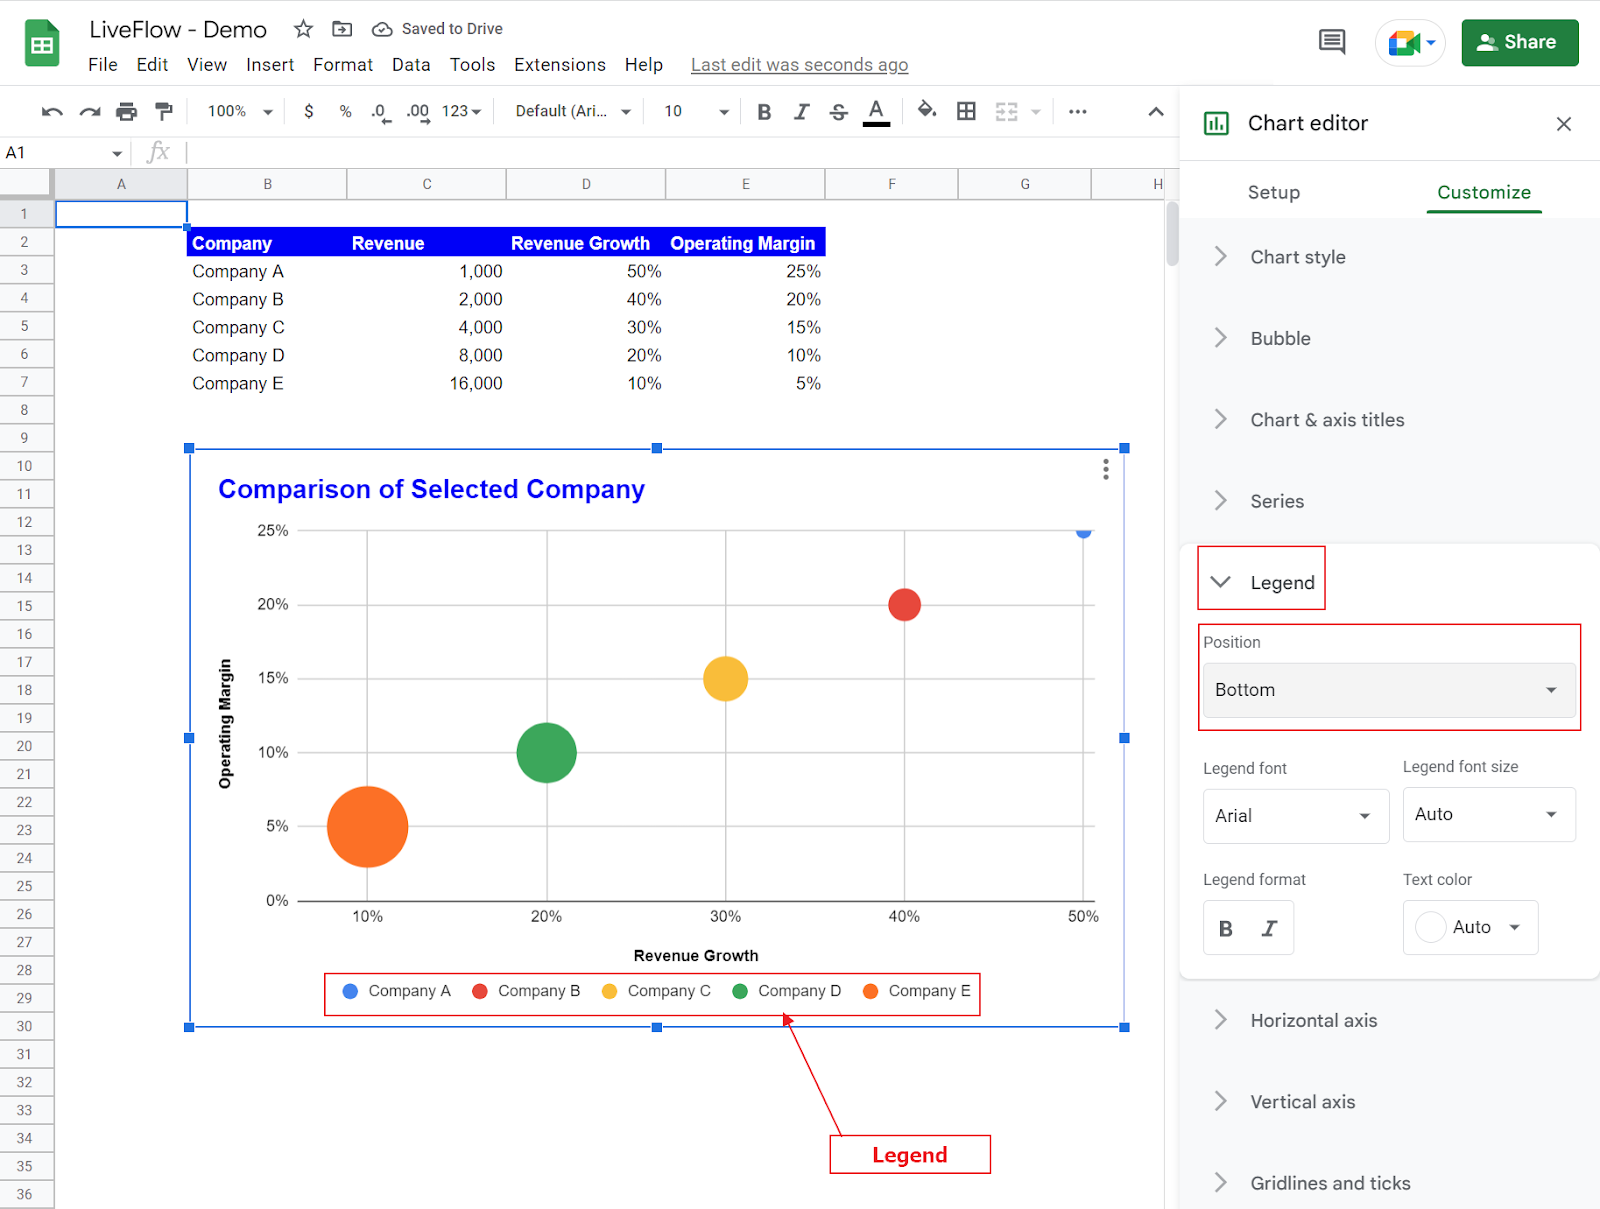Open the text color picker
The image size is (1600, 1209).
(876, 112)
